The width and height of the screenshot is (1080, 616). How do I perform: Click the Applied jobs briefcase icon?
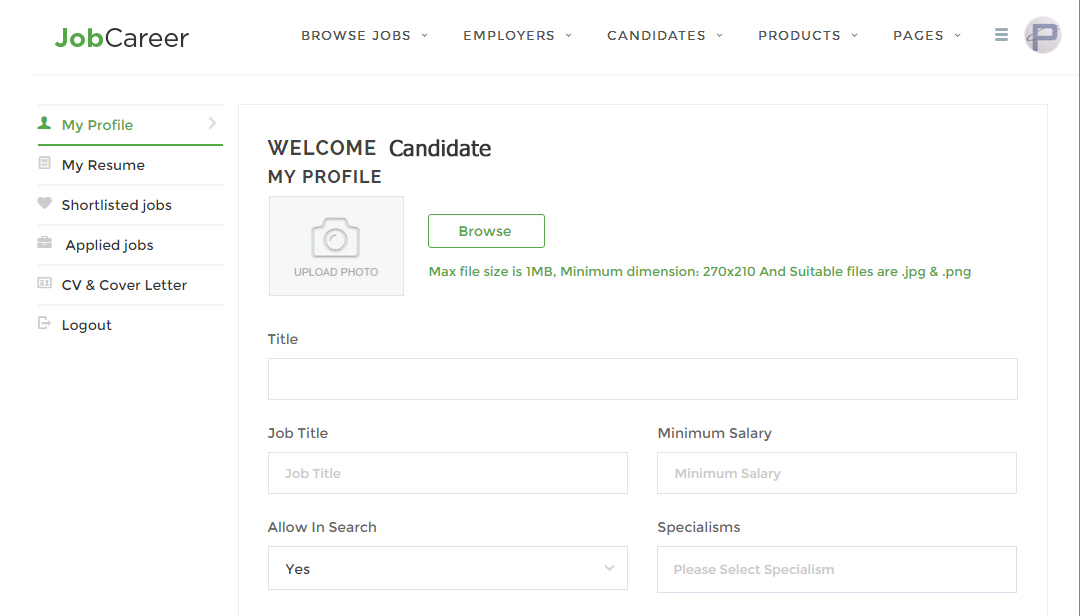pos(44,243)
